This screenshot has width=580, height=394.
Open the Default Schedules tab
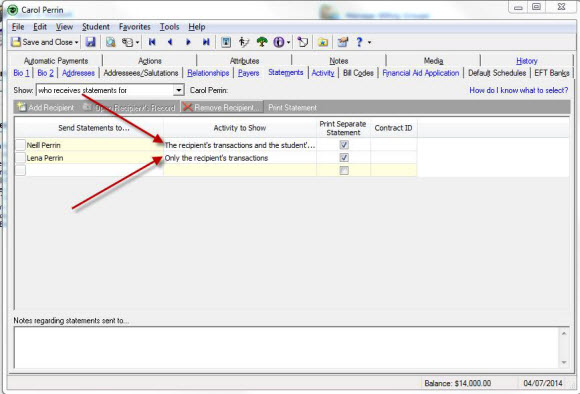(497, 73)
